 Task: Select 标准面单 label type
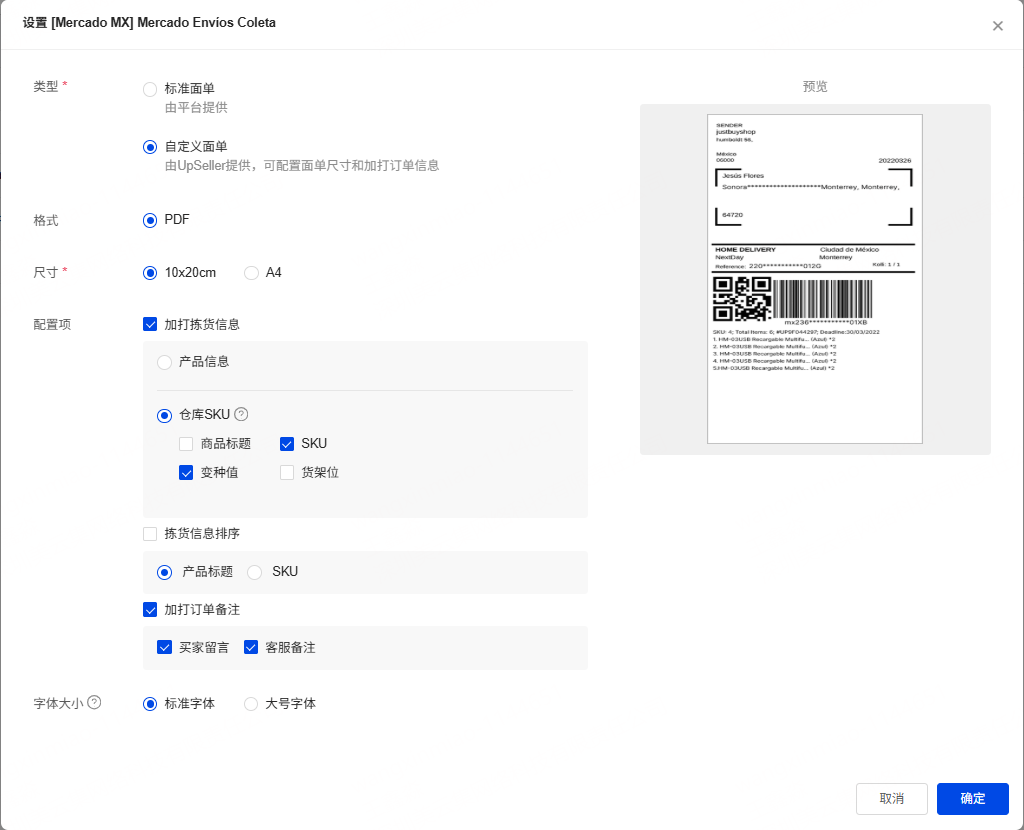[x=150, y=89]
